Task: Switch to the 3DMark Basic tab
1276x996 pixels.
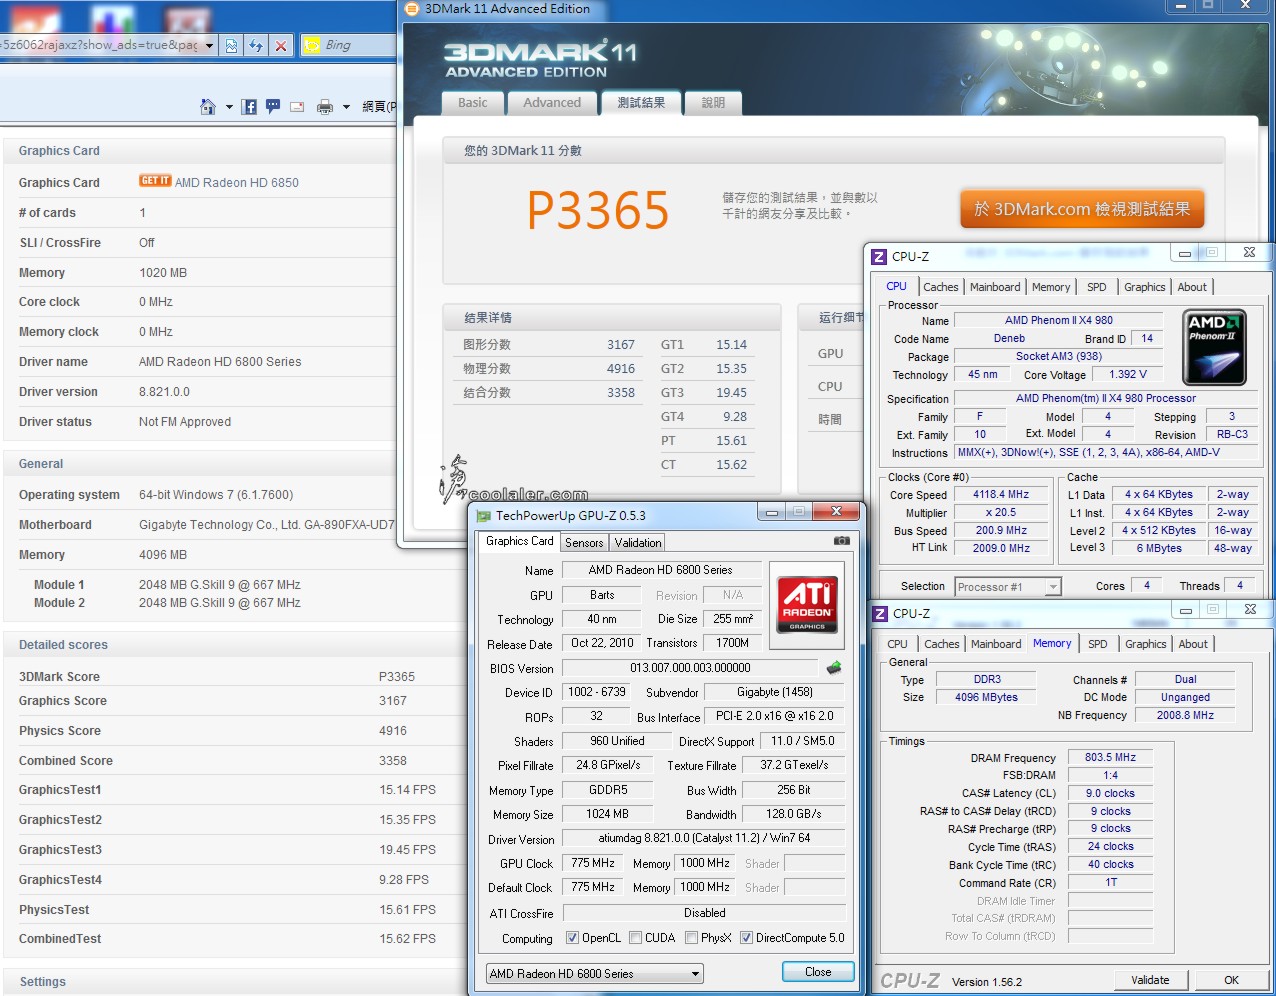Action: click(473, 102)
